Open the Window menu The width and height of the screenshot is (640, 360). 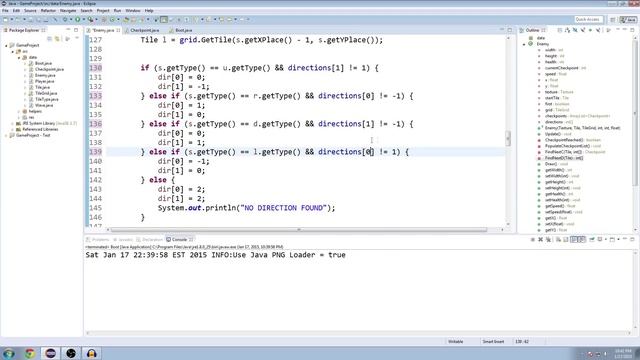coord(133,11)
